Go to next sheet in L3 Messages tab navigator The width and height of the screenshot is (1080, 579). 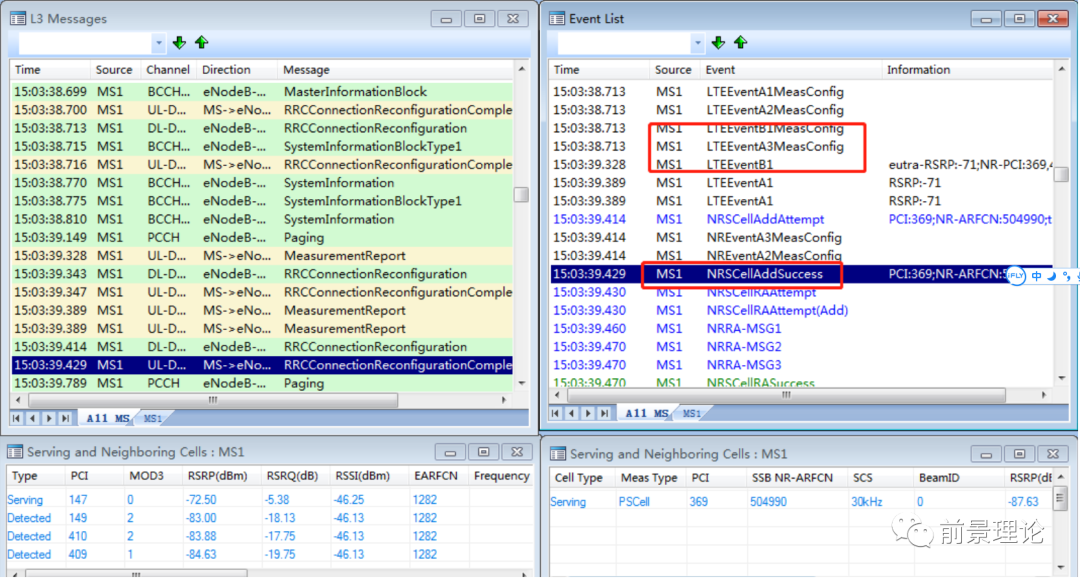tap(49, 418)
